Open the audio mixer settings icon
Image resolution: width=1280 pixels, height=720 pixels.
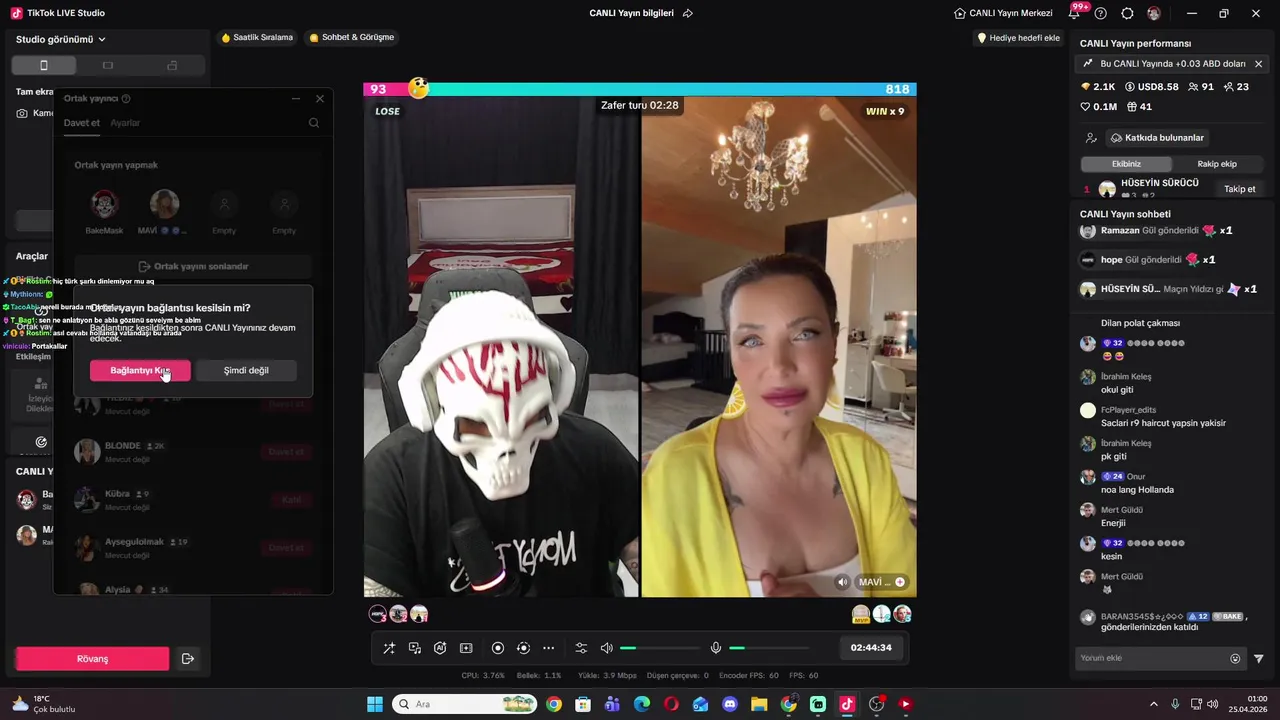[581, 648]
